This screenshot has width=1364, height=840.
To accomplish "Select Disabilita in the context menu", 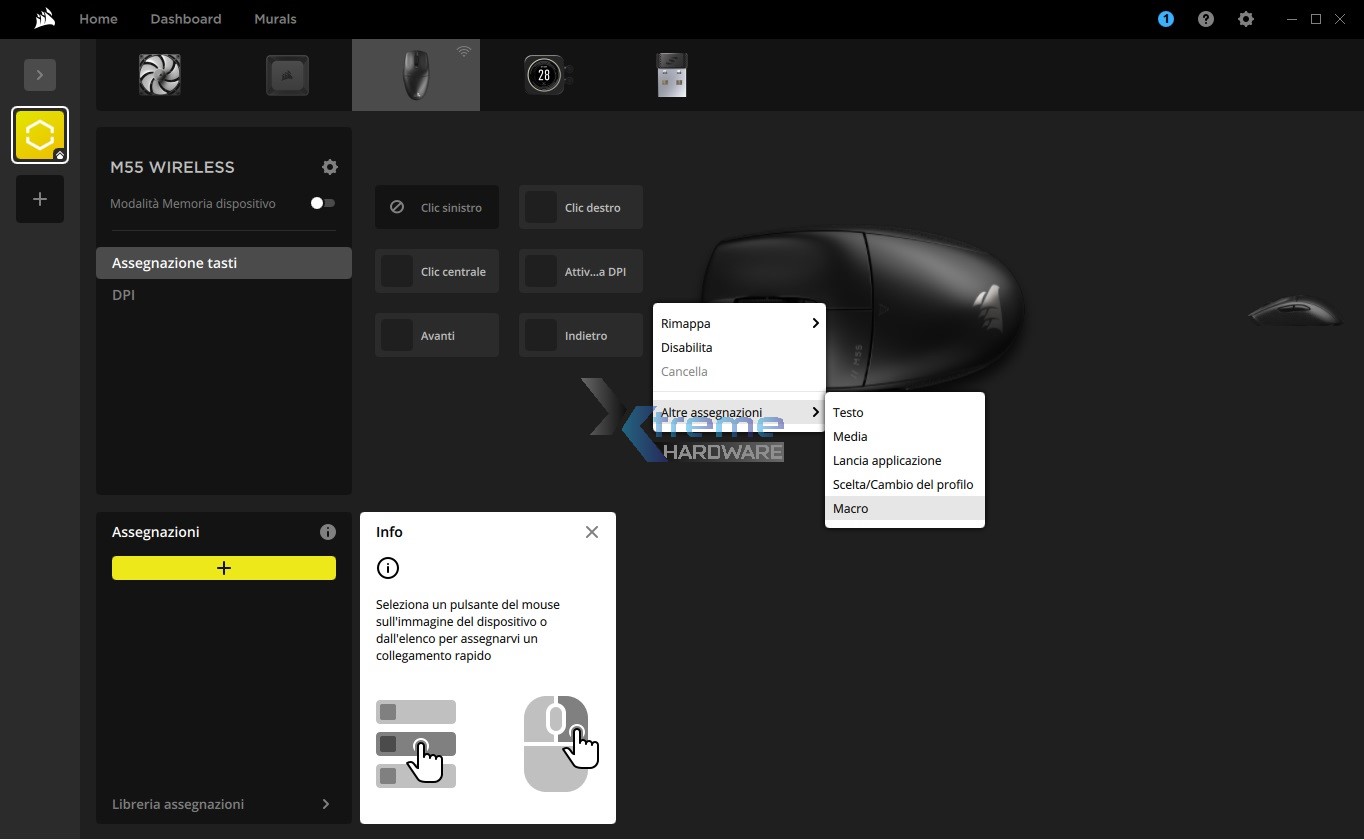I will [687, 348].
